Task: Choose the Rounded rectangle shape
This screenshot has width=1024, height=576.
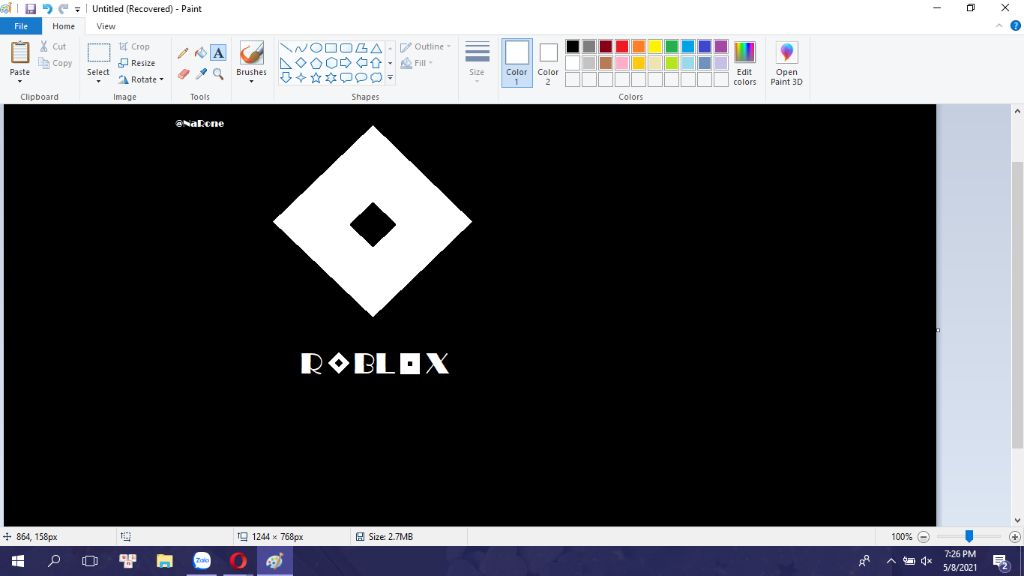Action: pos(345,48)
